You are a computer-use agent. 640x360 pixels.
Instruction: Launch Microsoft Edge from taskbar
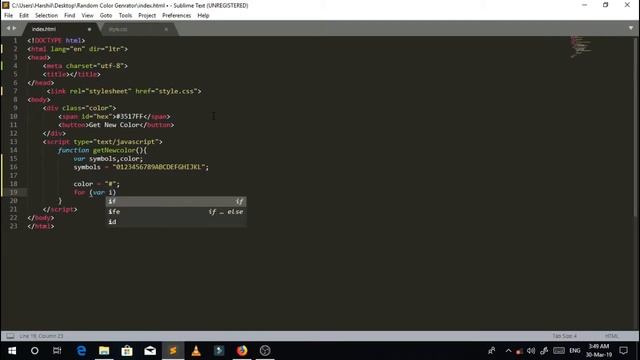pos(81,351)
